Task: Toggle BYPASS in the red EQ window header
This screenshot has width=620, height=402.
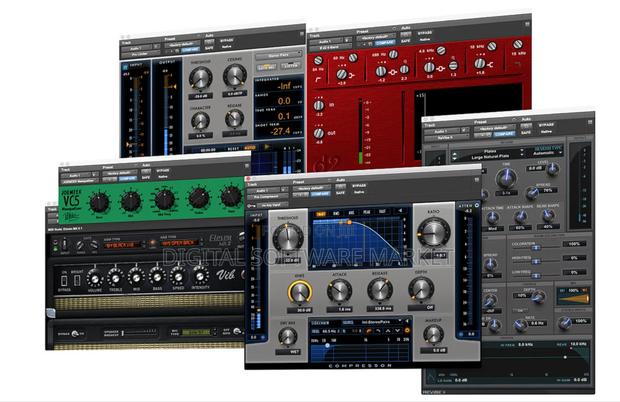Action: pos(425,32)
